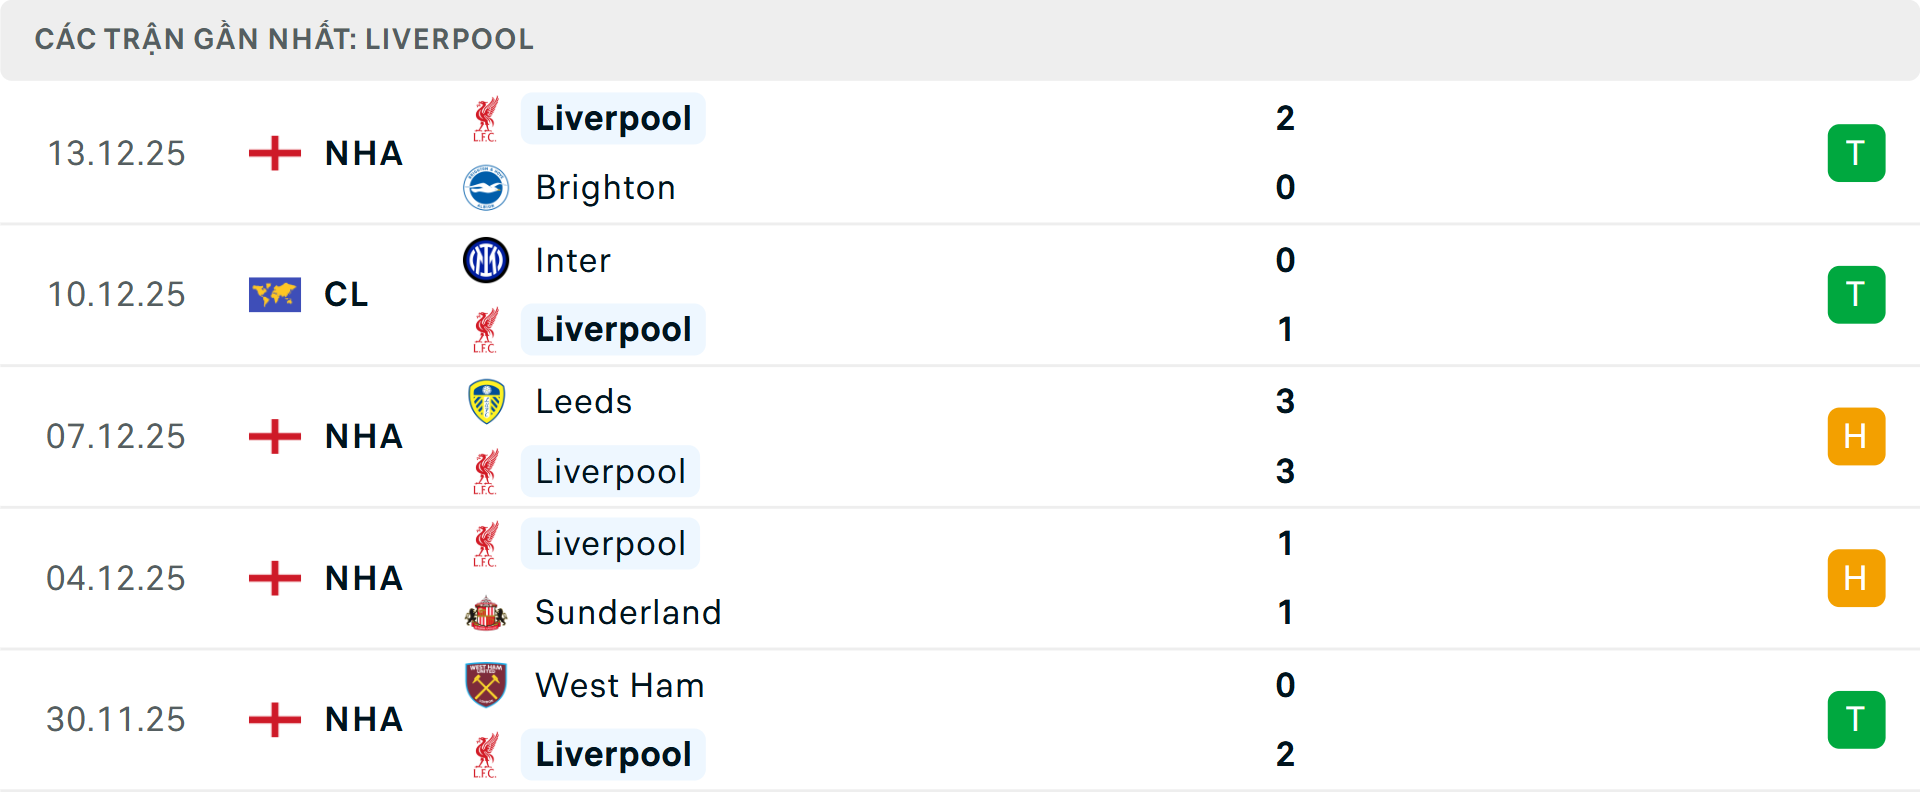
Task: Toggle the yellow H badge for the Leeds draw
Action: (x=1857, y=436)
